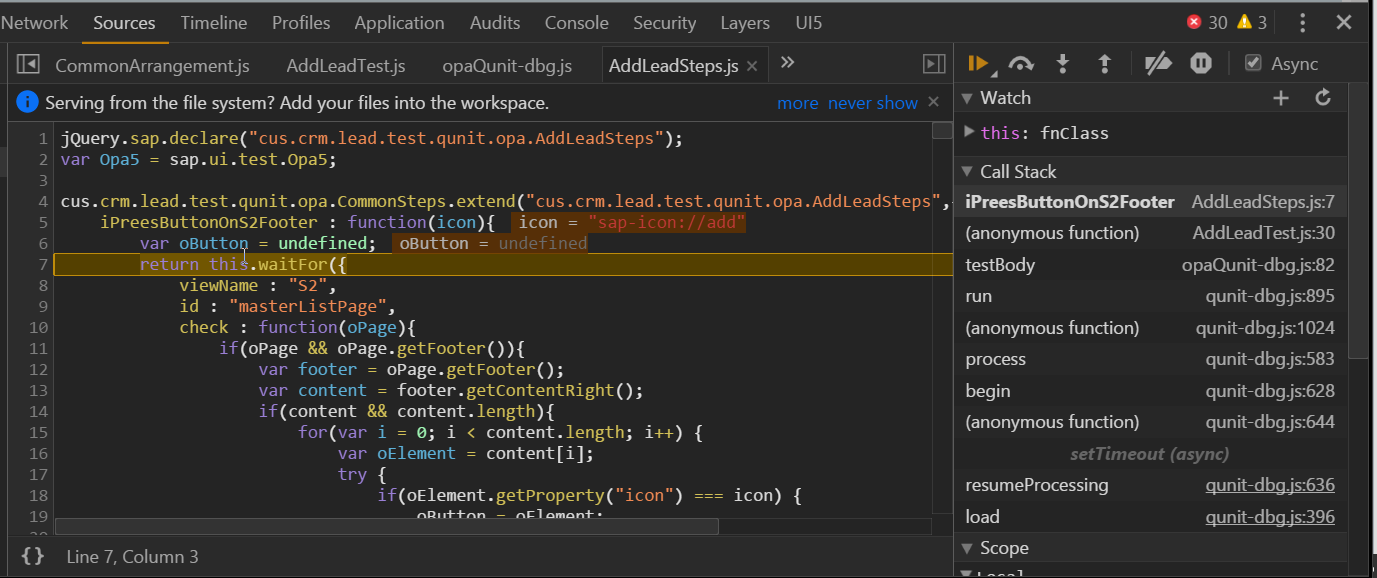The width and height of the screenshot is (1377, 578).
Task: Close the AddLeadSteps.js file tab
Action: pyautogui.click(x=752, y=67)
